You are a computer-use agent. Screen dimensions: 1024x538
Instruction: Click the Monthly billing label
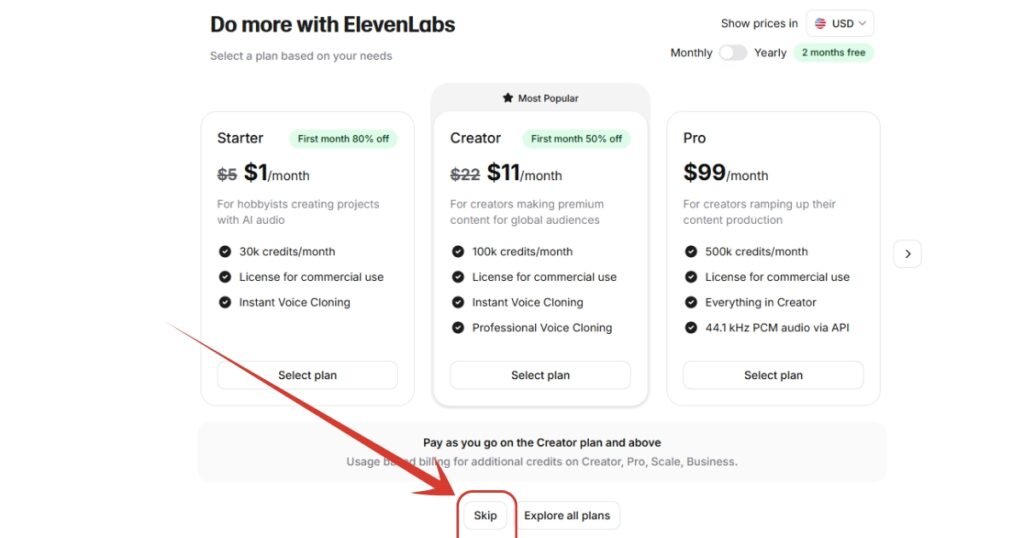(691, 53)
